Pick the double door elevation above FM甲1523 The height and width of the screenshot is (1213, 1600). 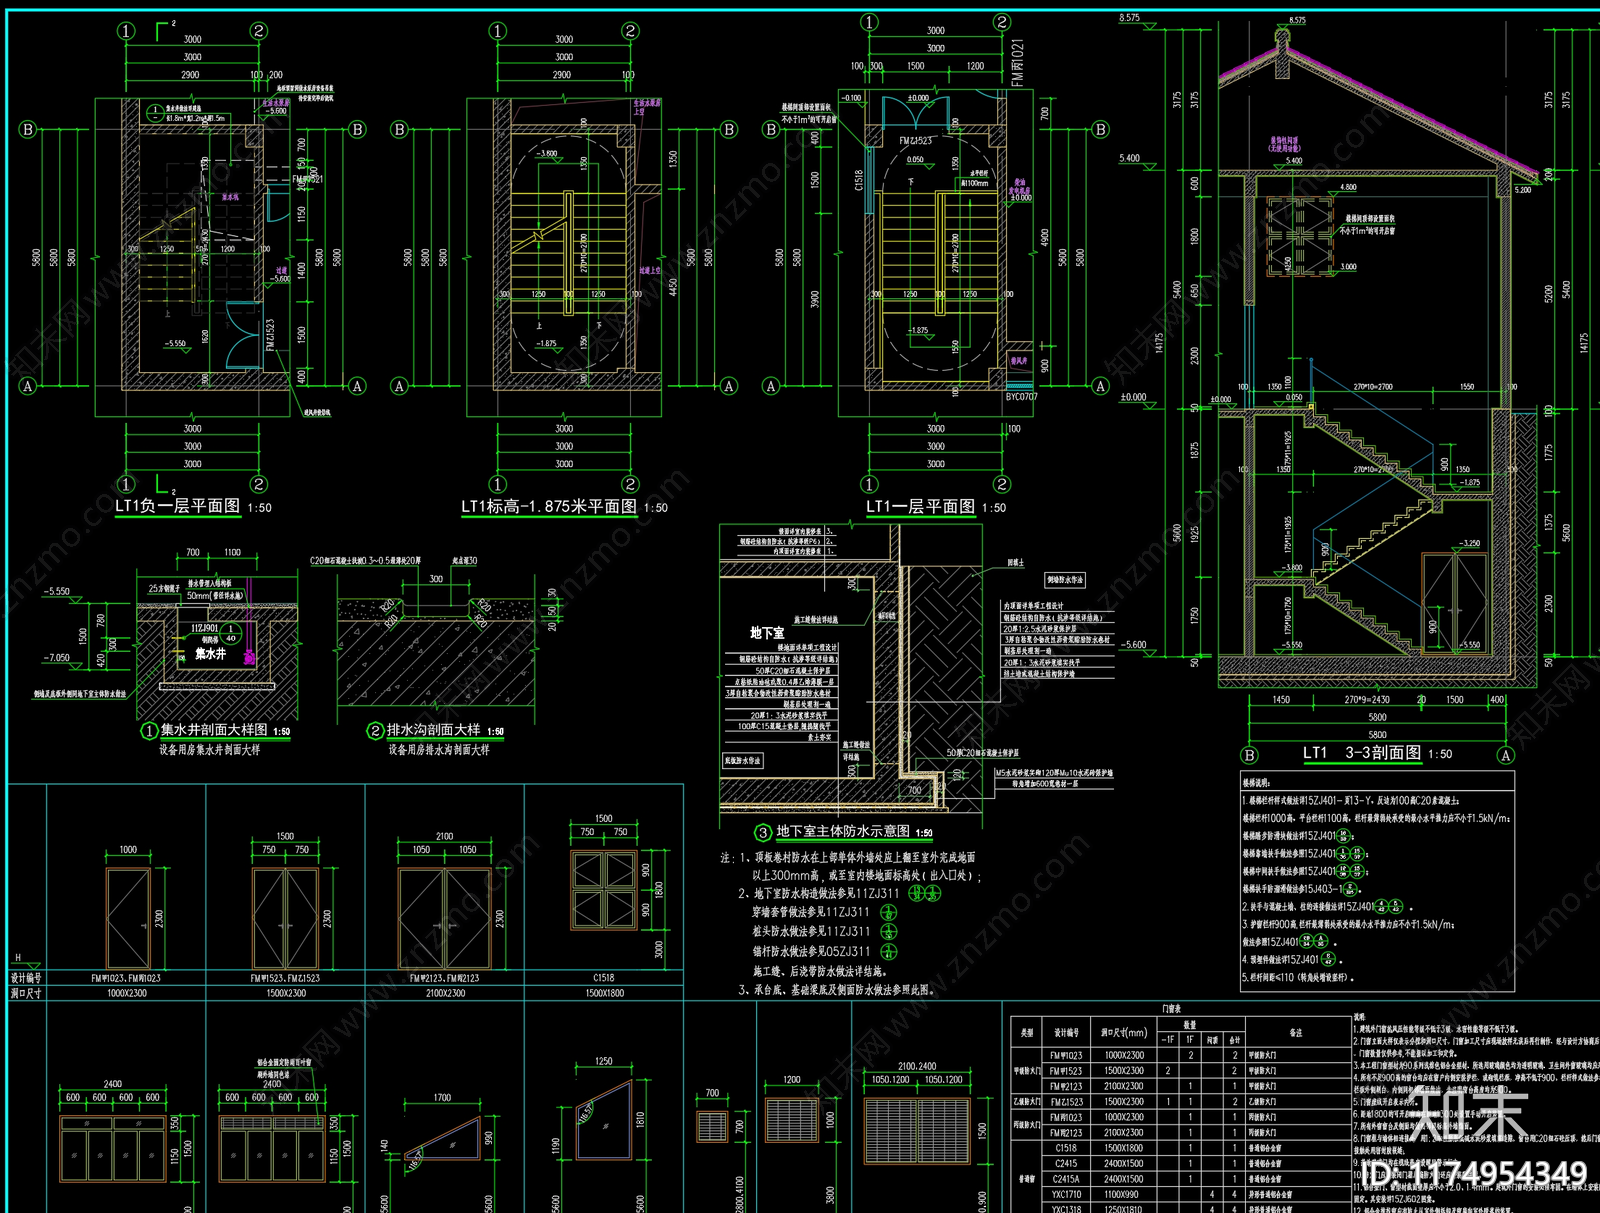coord(285,919)
